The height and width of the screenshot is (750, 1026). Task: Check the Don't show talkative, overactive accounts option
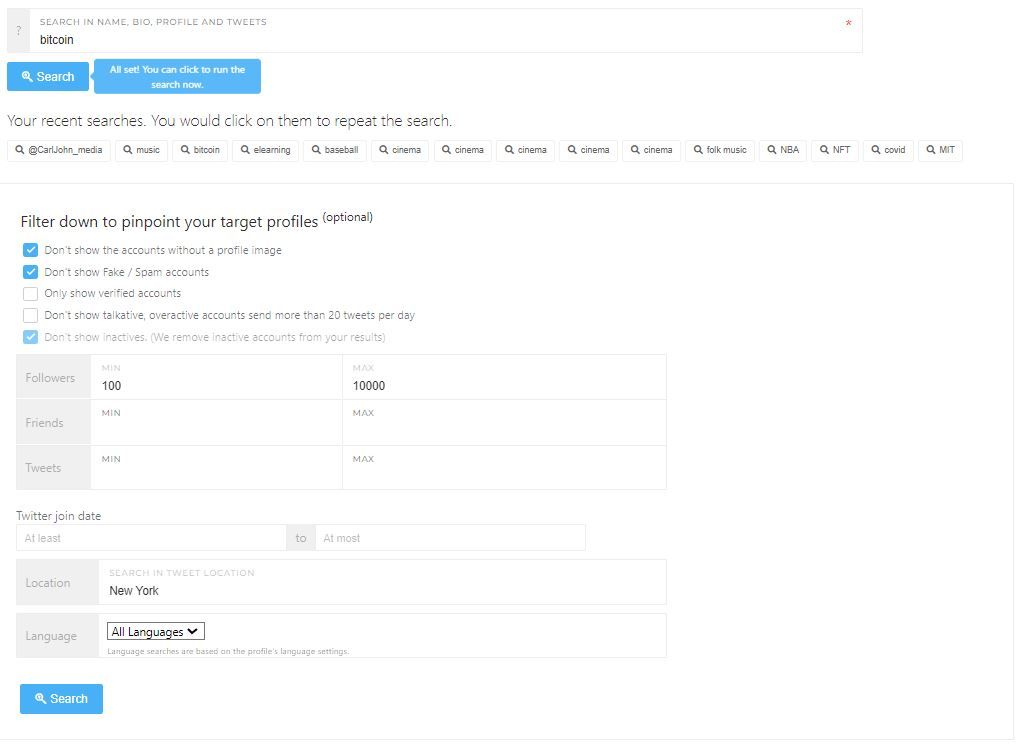[31, 314]
